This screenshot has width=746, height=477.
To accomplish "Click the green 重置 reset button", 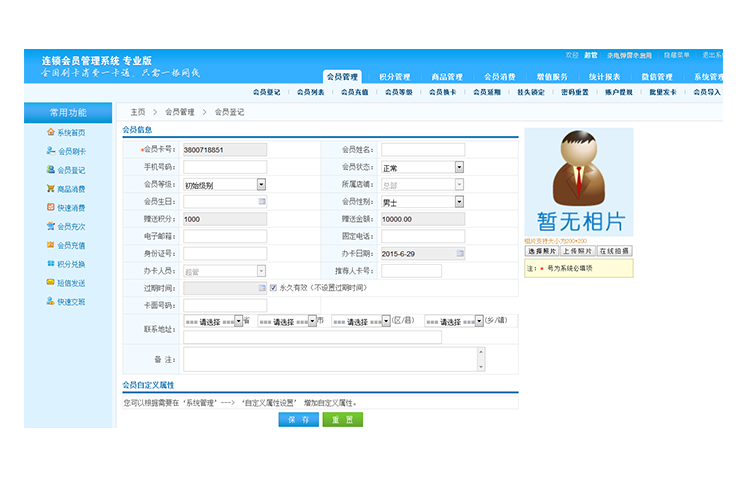I will click(342, 420).
